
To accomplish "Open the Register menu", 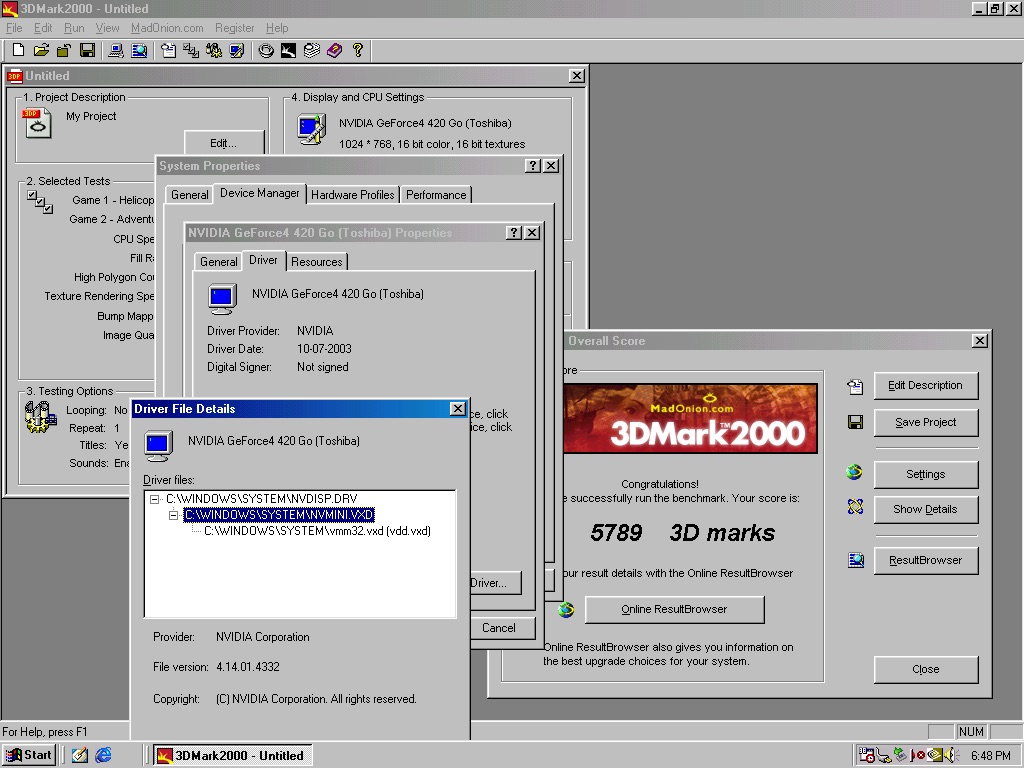I will (234, 28).
